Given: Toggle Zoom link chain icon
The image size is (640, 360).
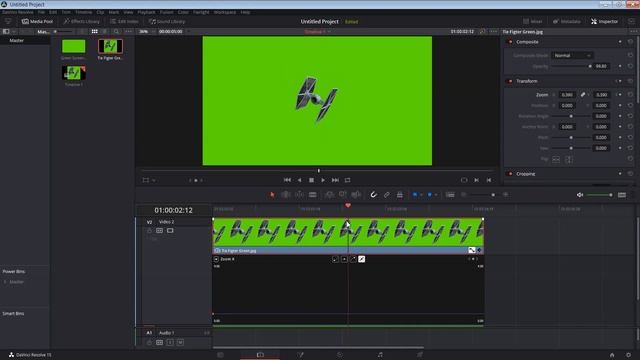Looking at the screenshot, I should coord(582,95).
